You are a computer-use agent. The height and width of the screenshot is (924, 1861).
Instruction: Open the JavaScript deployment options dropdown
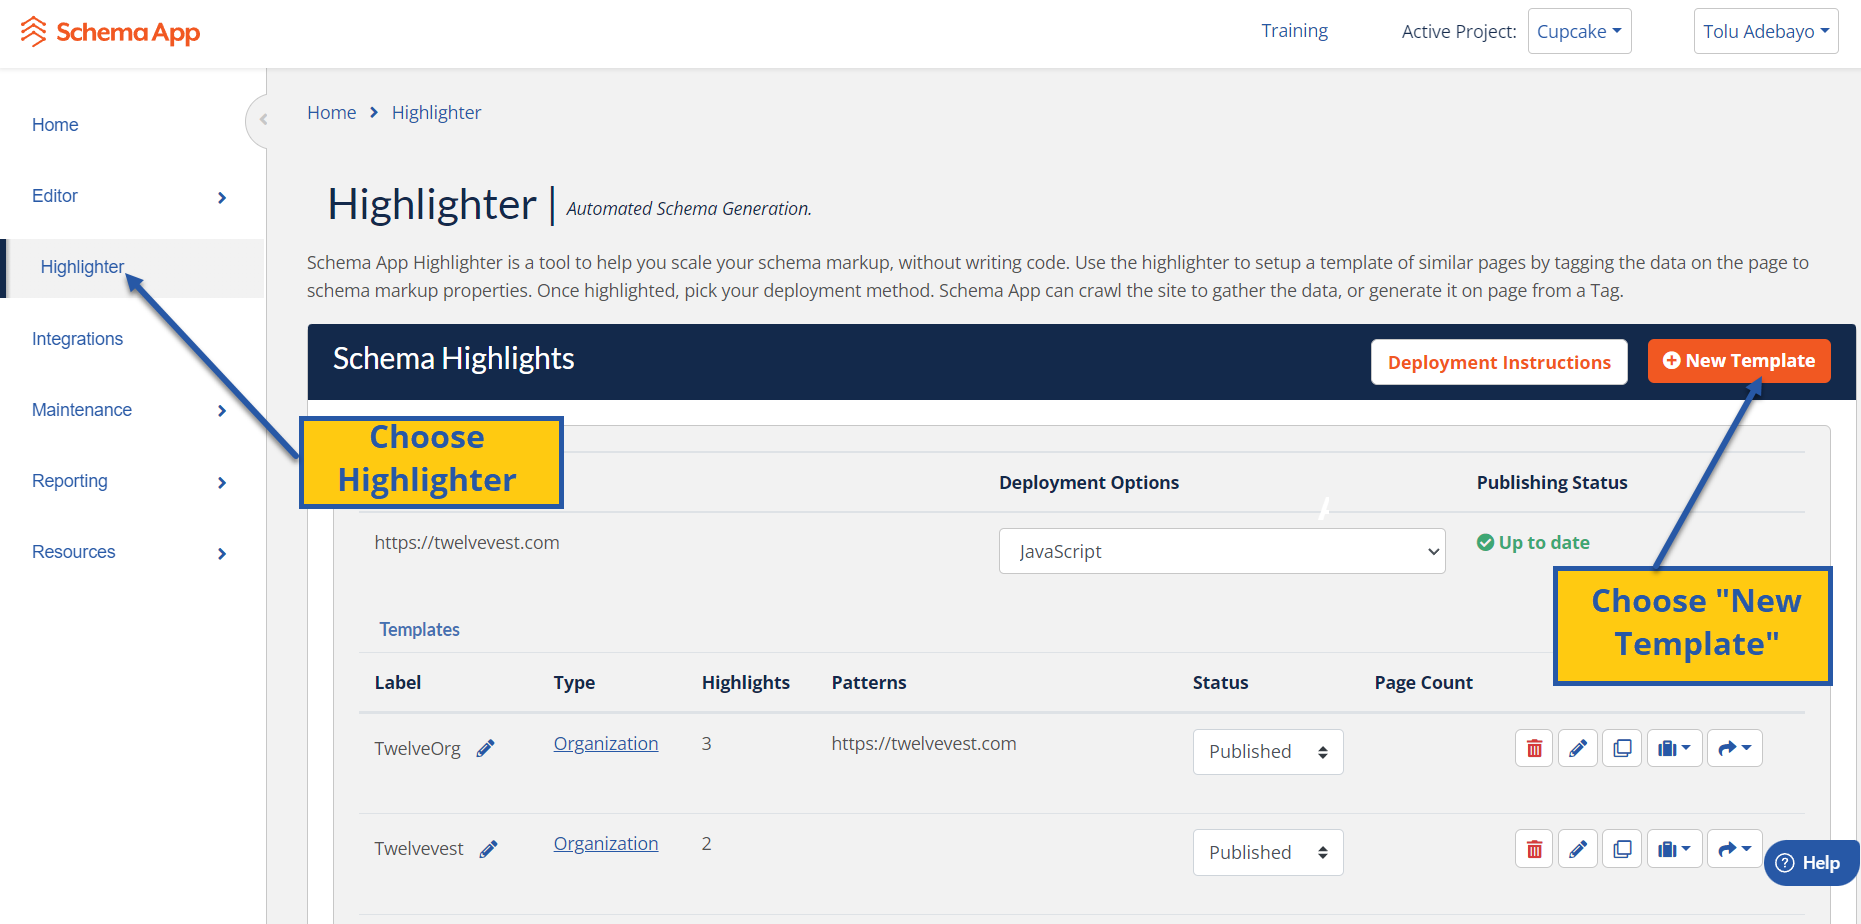1222,551
